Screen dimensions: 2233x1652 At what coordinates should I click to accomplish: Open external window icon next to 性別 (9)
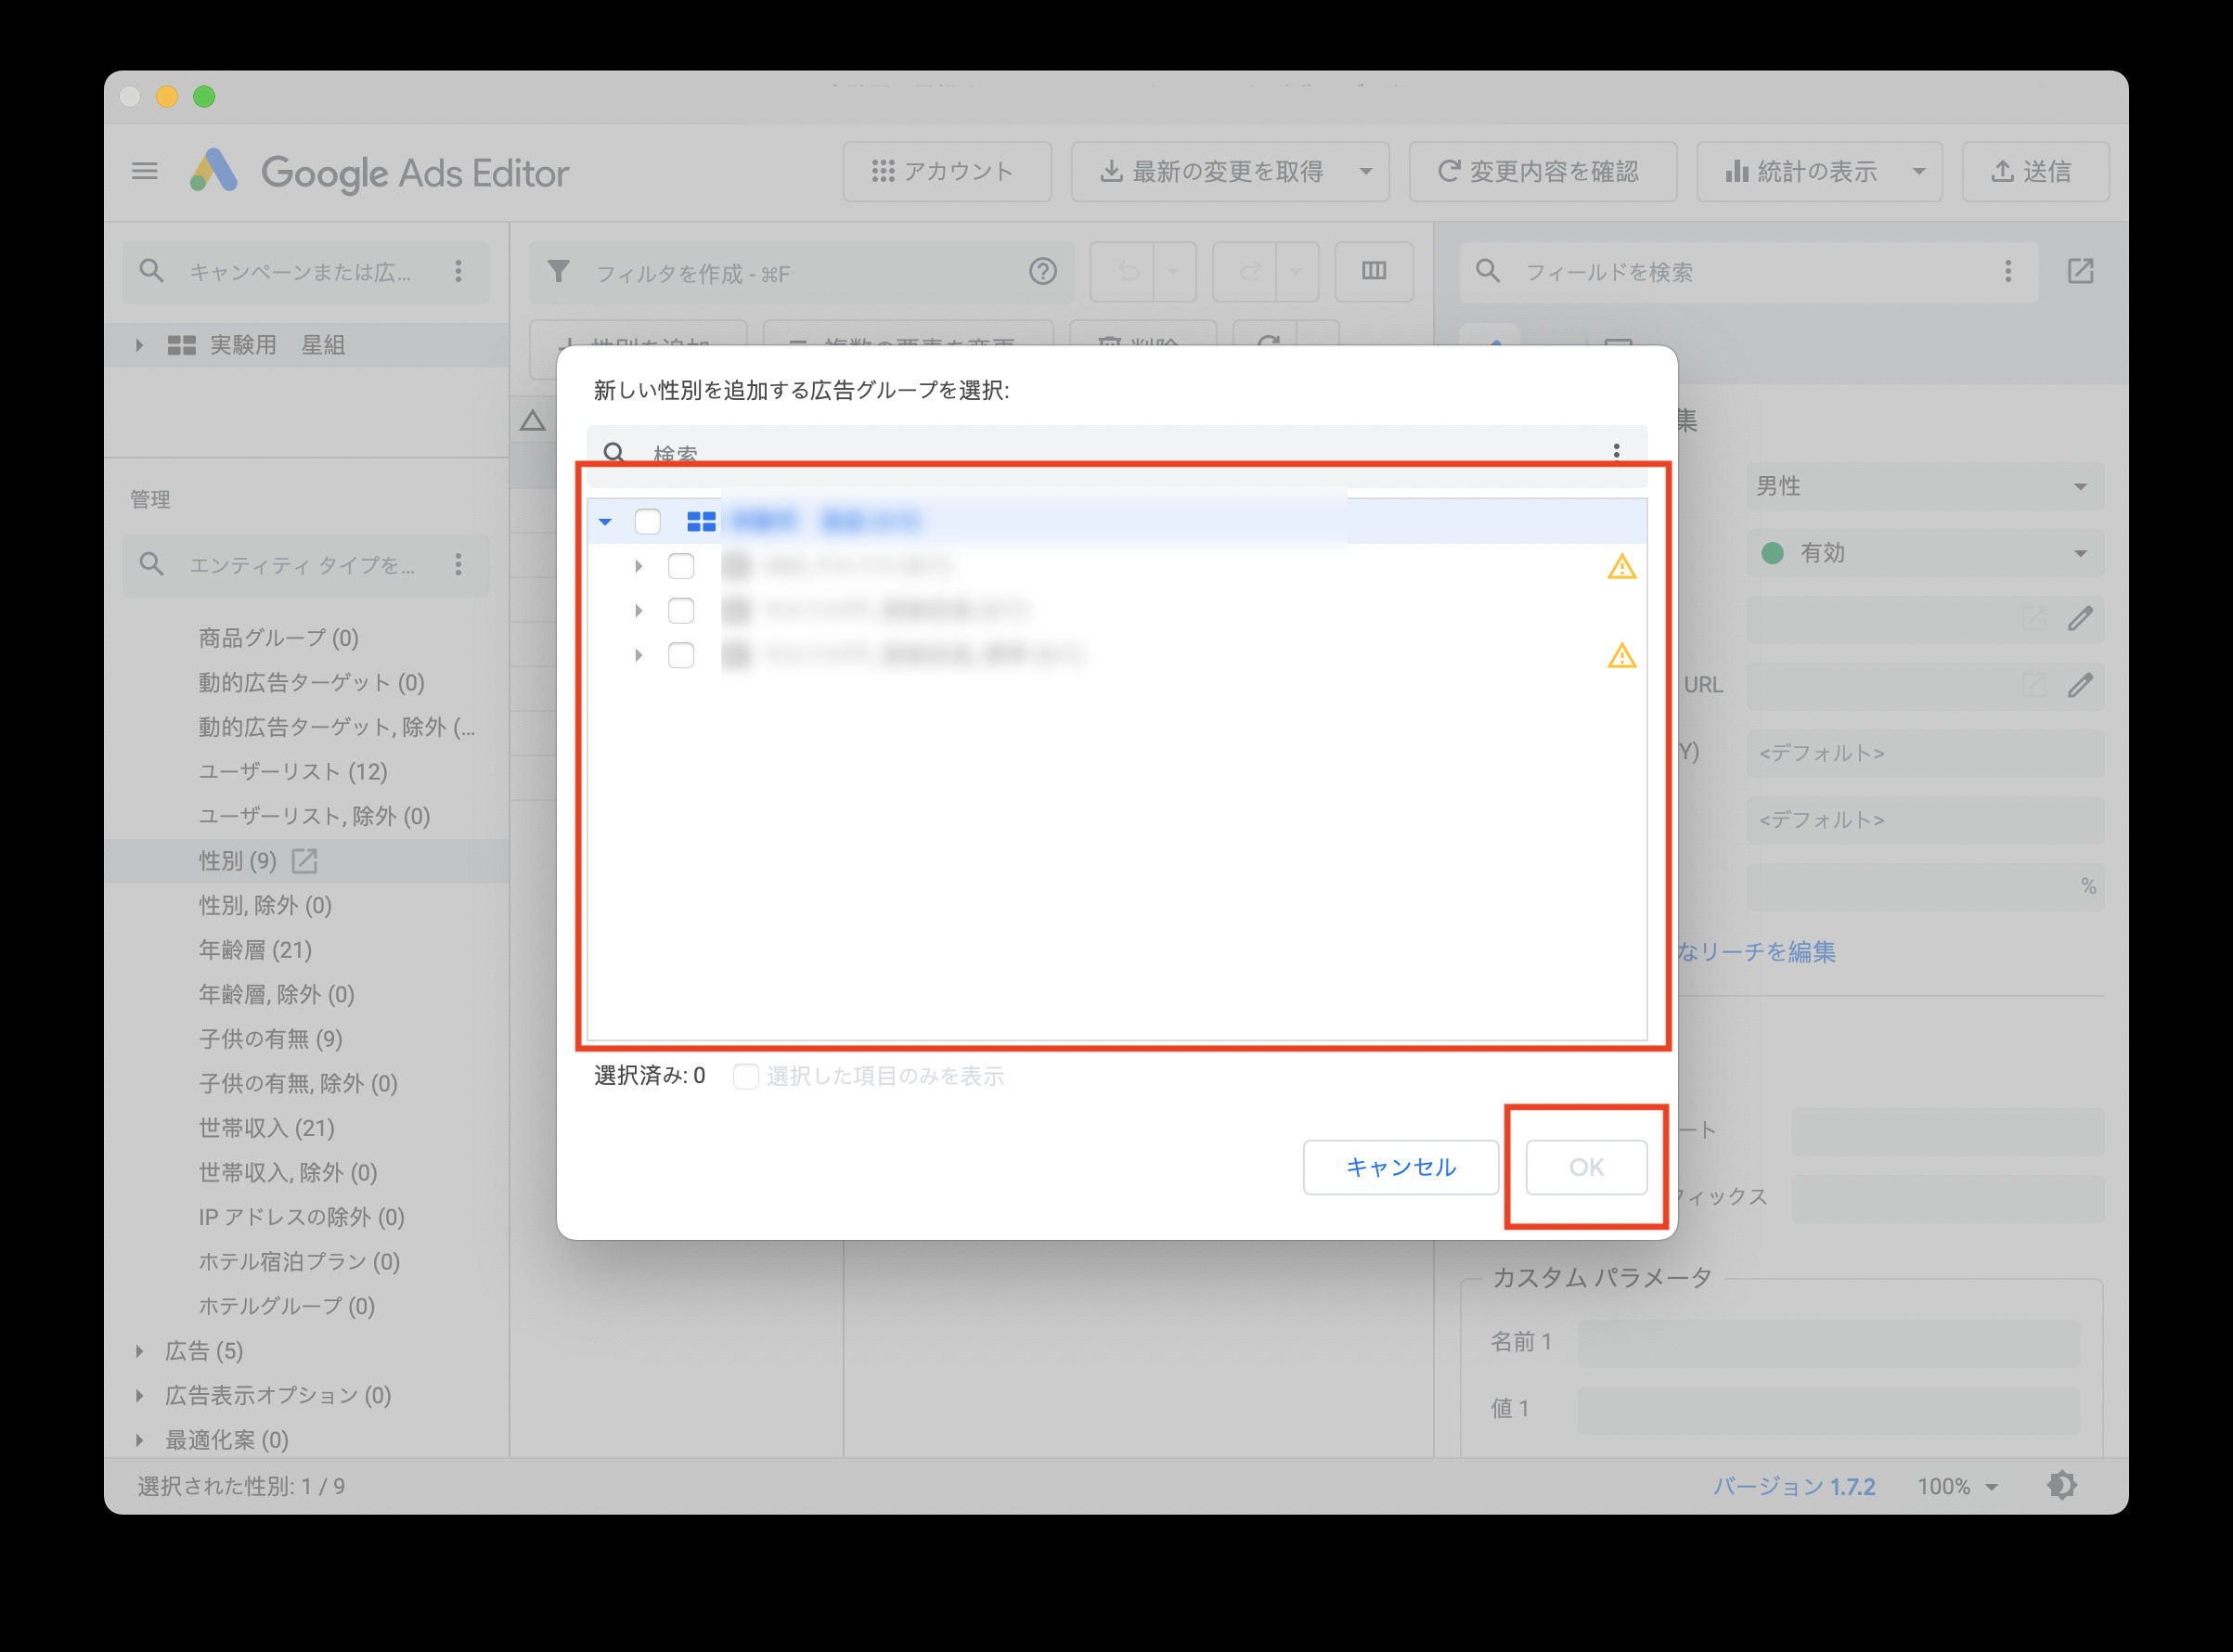point(304,860)
